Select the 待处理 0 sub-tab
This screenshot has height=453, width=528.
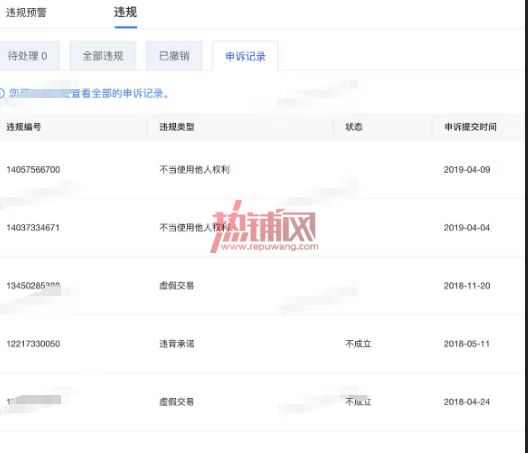28,56
